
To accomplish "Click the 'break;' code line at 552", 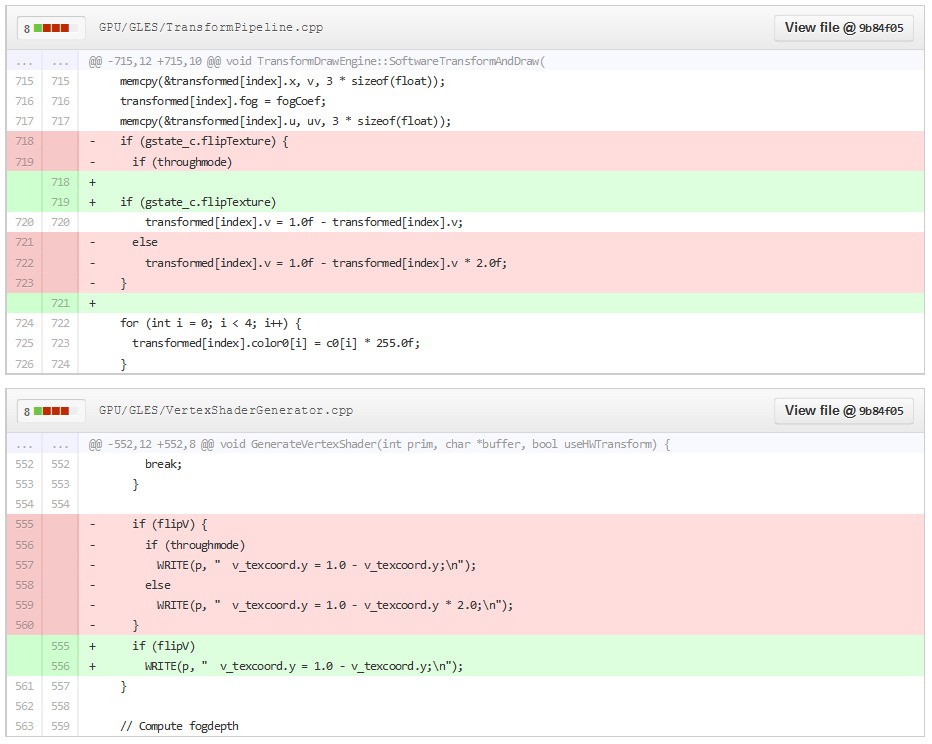I will pyautogui.click(x=164, y=465).
